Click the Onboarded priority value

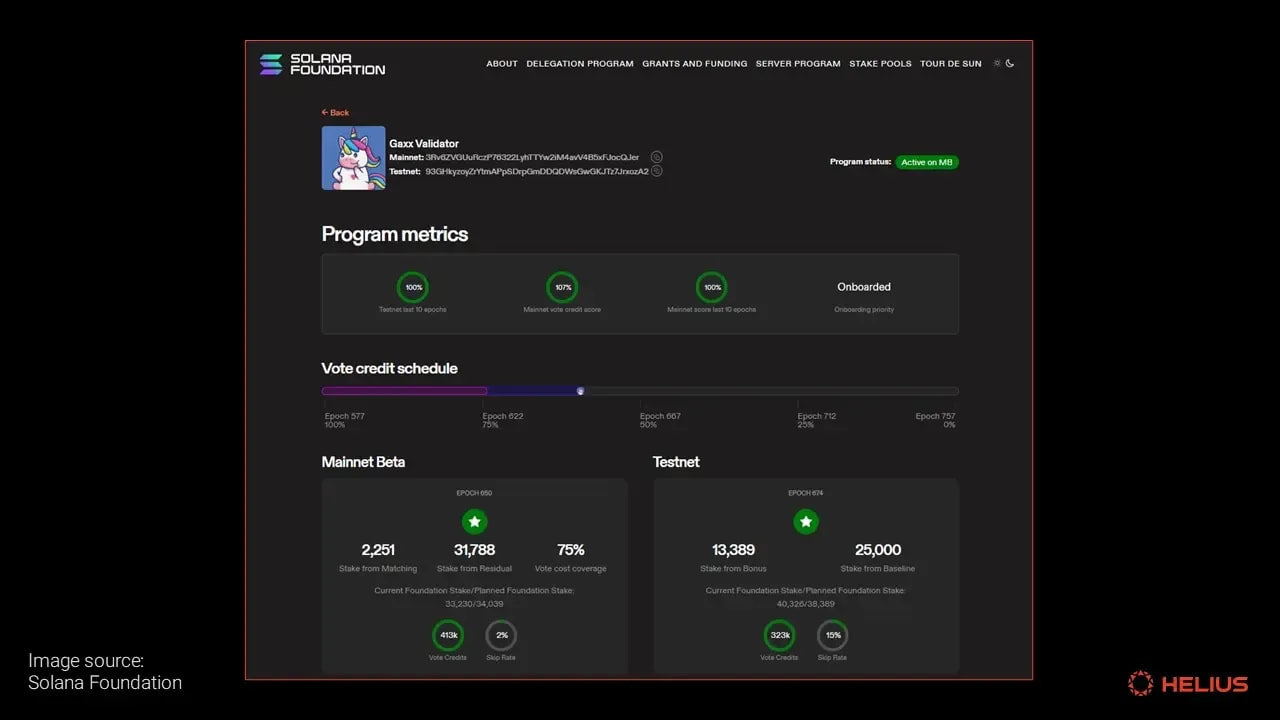coord(864,287)
